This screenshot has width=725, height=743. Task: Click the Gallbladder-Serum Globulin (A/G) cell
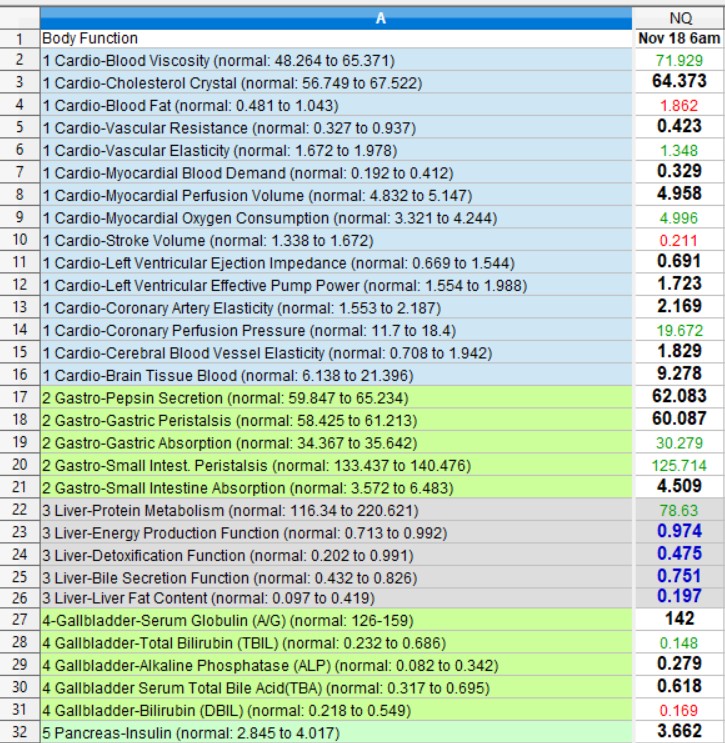(200, 620)
